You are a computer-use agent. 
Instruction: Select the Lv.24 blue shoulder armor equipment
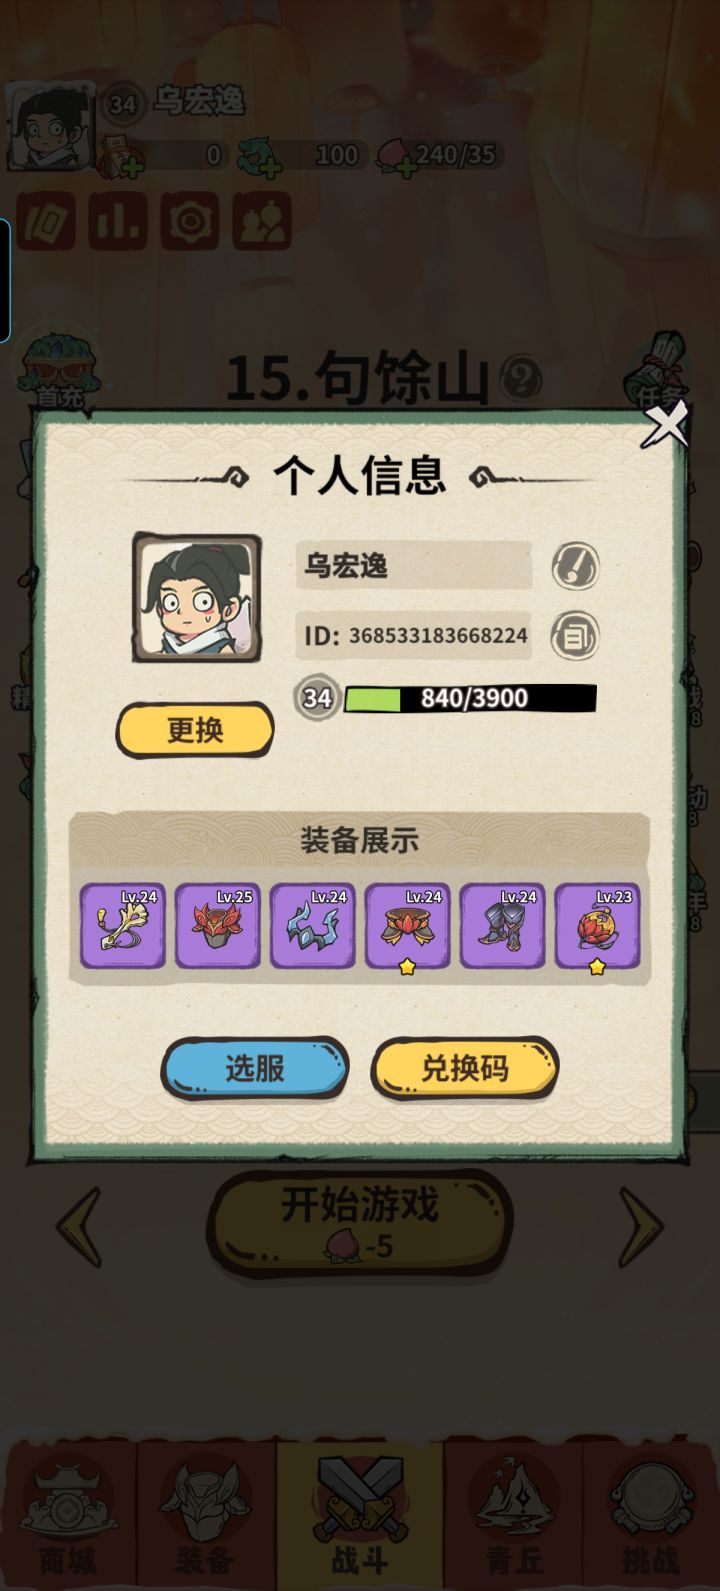click(313, 925)
